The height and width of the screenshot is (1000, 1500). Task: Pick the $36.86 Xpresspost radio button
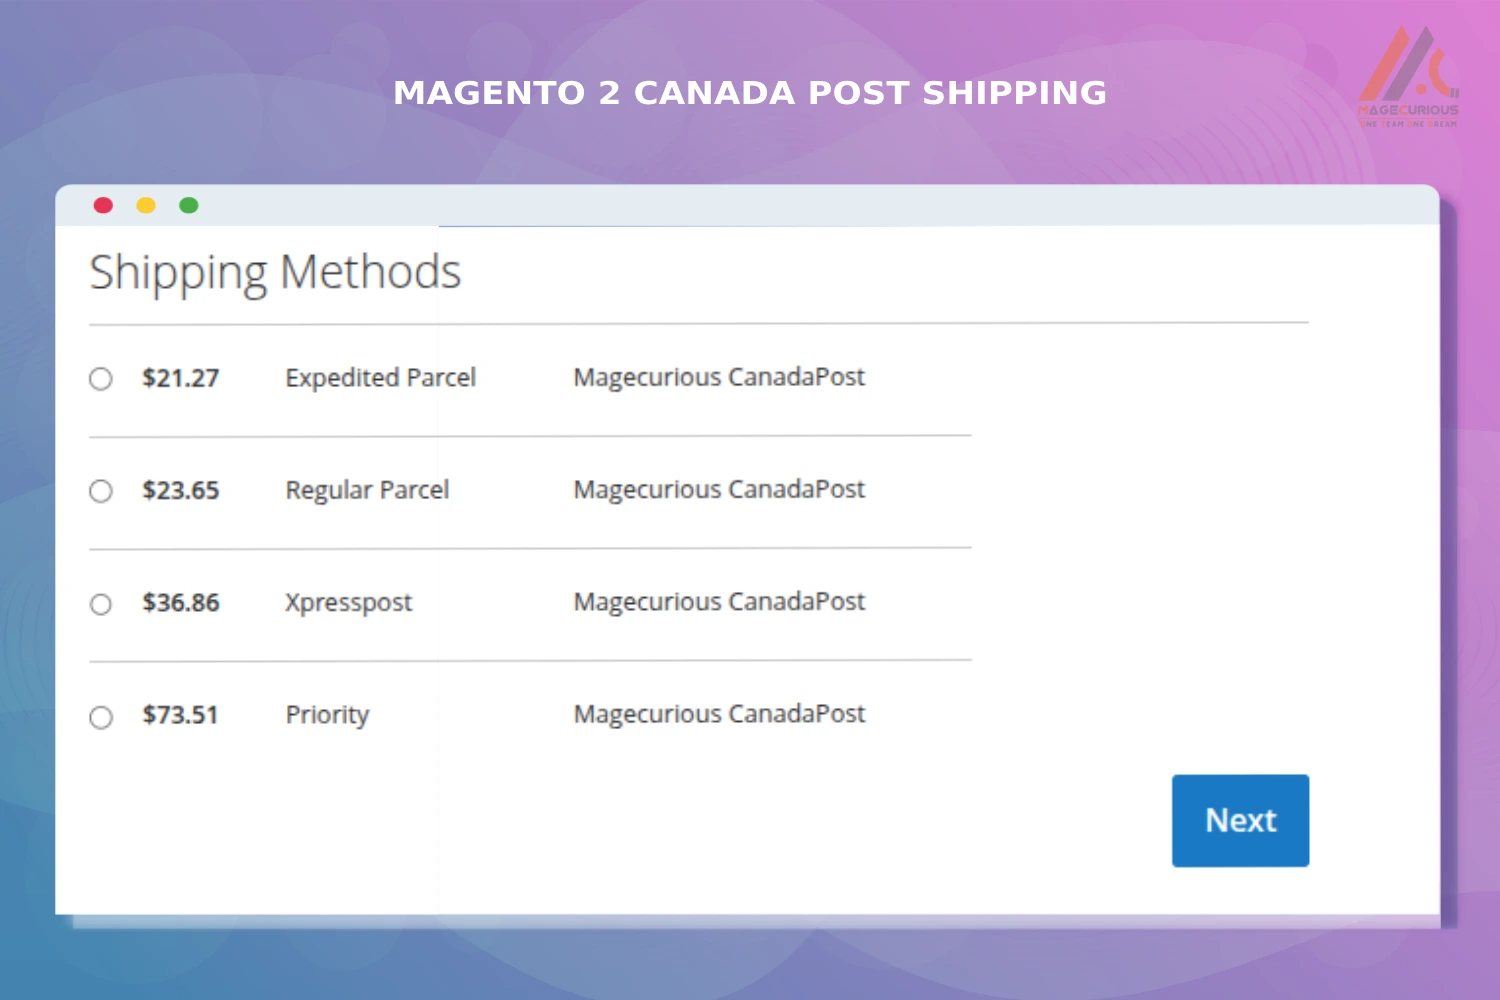(x=101, y=604)
